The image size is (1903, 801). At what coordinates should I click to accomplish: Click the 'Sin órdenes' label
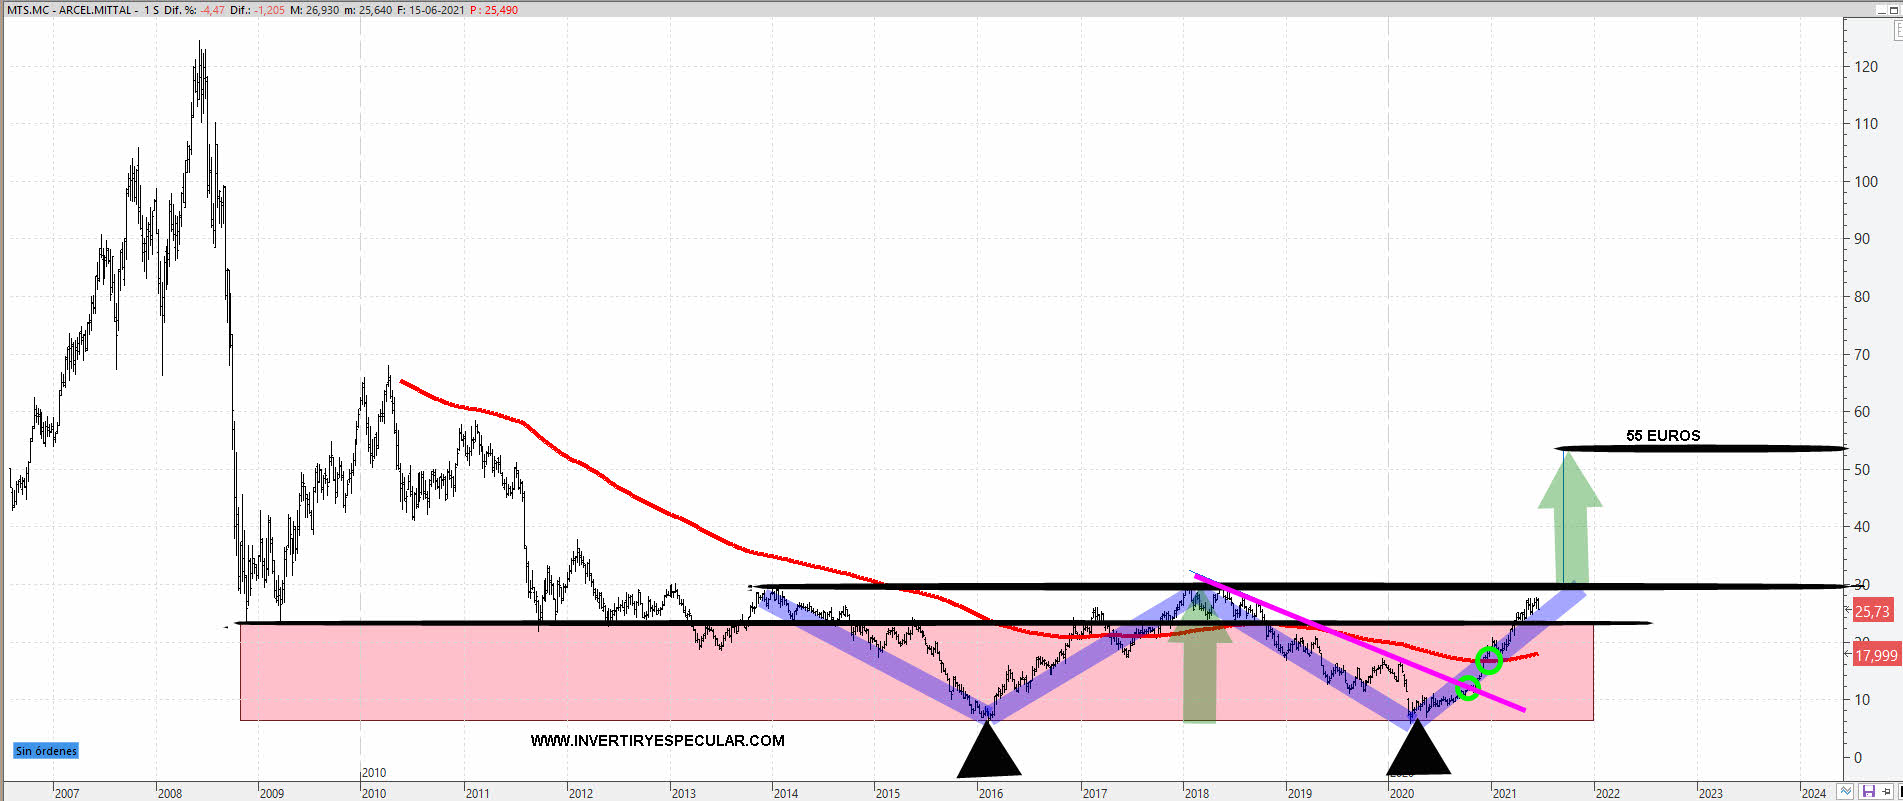pyautogui.click(x=46, y=751)
